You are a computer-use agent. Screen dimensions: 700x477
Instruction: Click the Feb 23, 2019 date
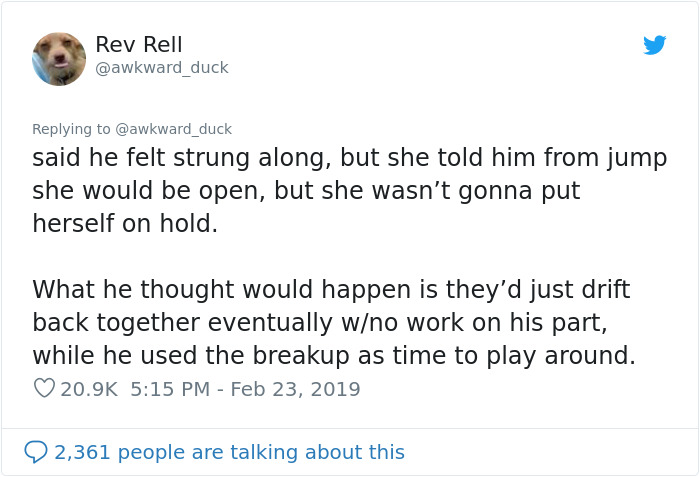coord(295,389)
